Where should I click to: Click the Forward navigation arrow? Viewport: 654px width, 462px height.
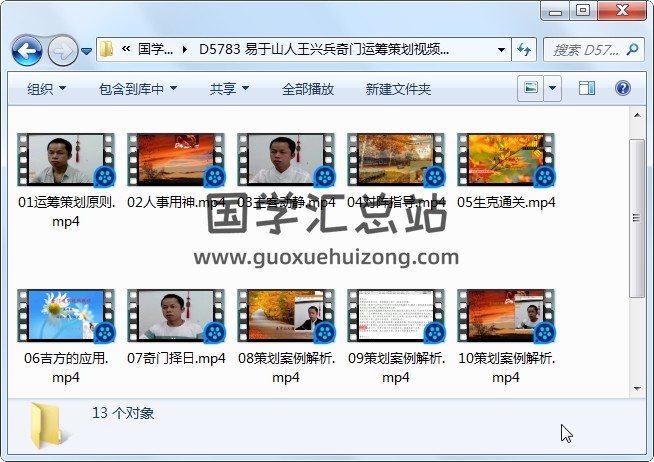(62, 49)
